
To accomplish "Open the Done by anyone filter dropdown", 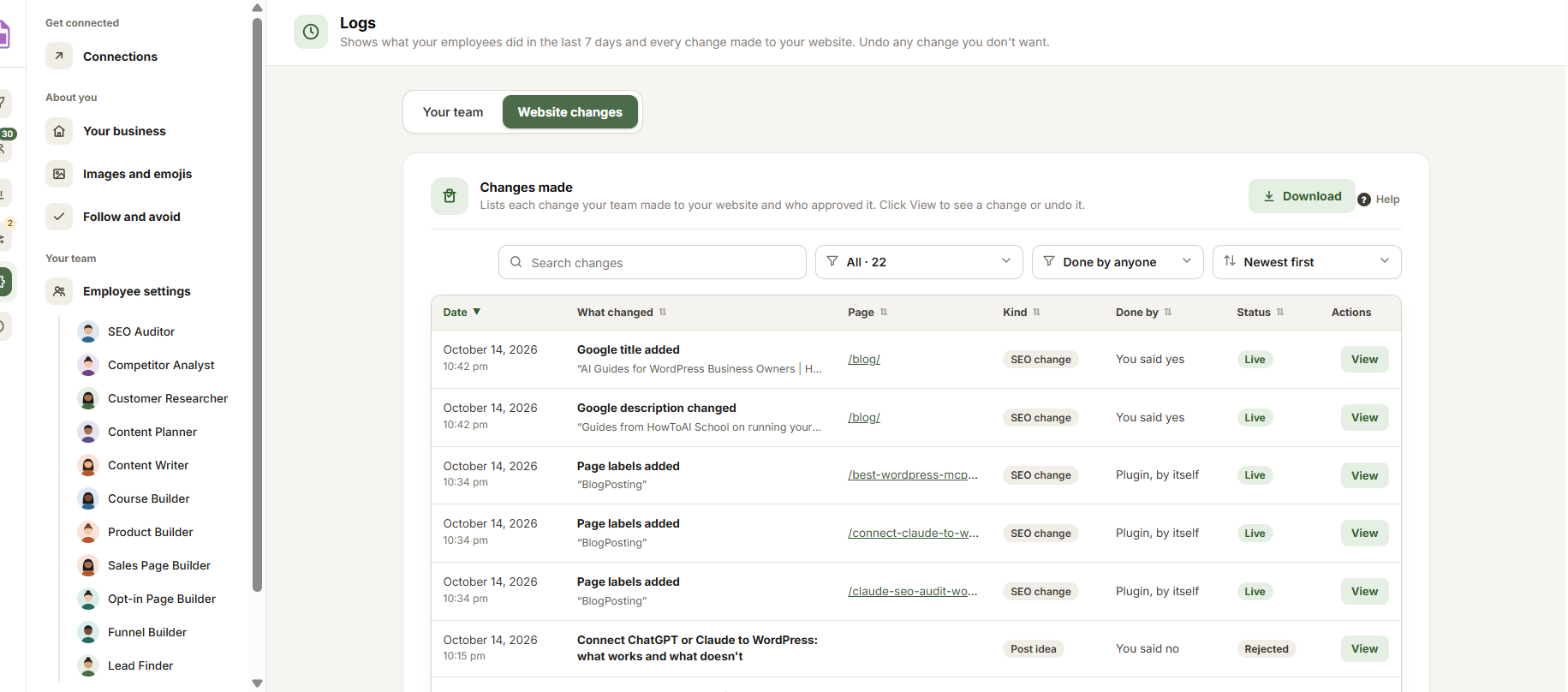I will click(1117, 262).
